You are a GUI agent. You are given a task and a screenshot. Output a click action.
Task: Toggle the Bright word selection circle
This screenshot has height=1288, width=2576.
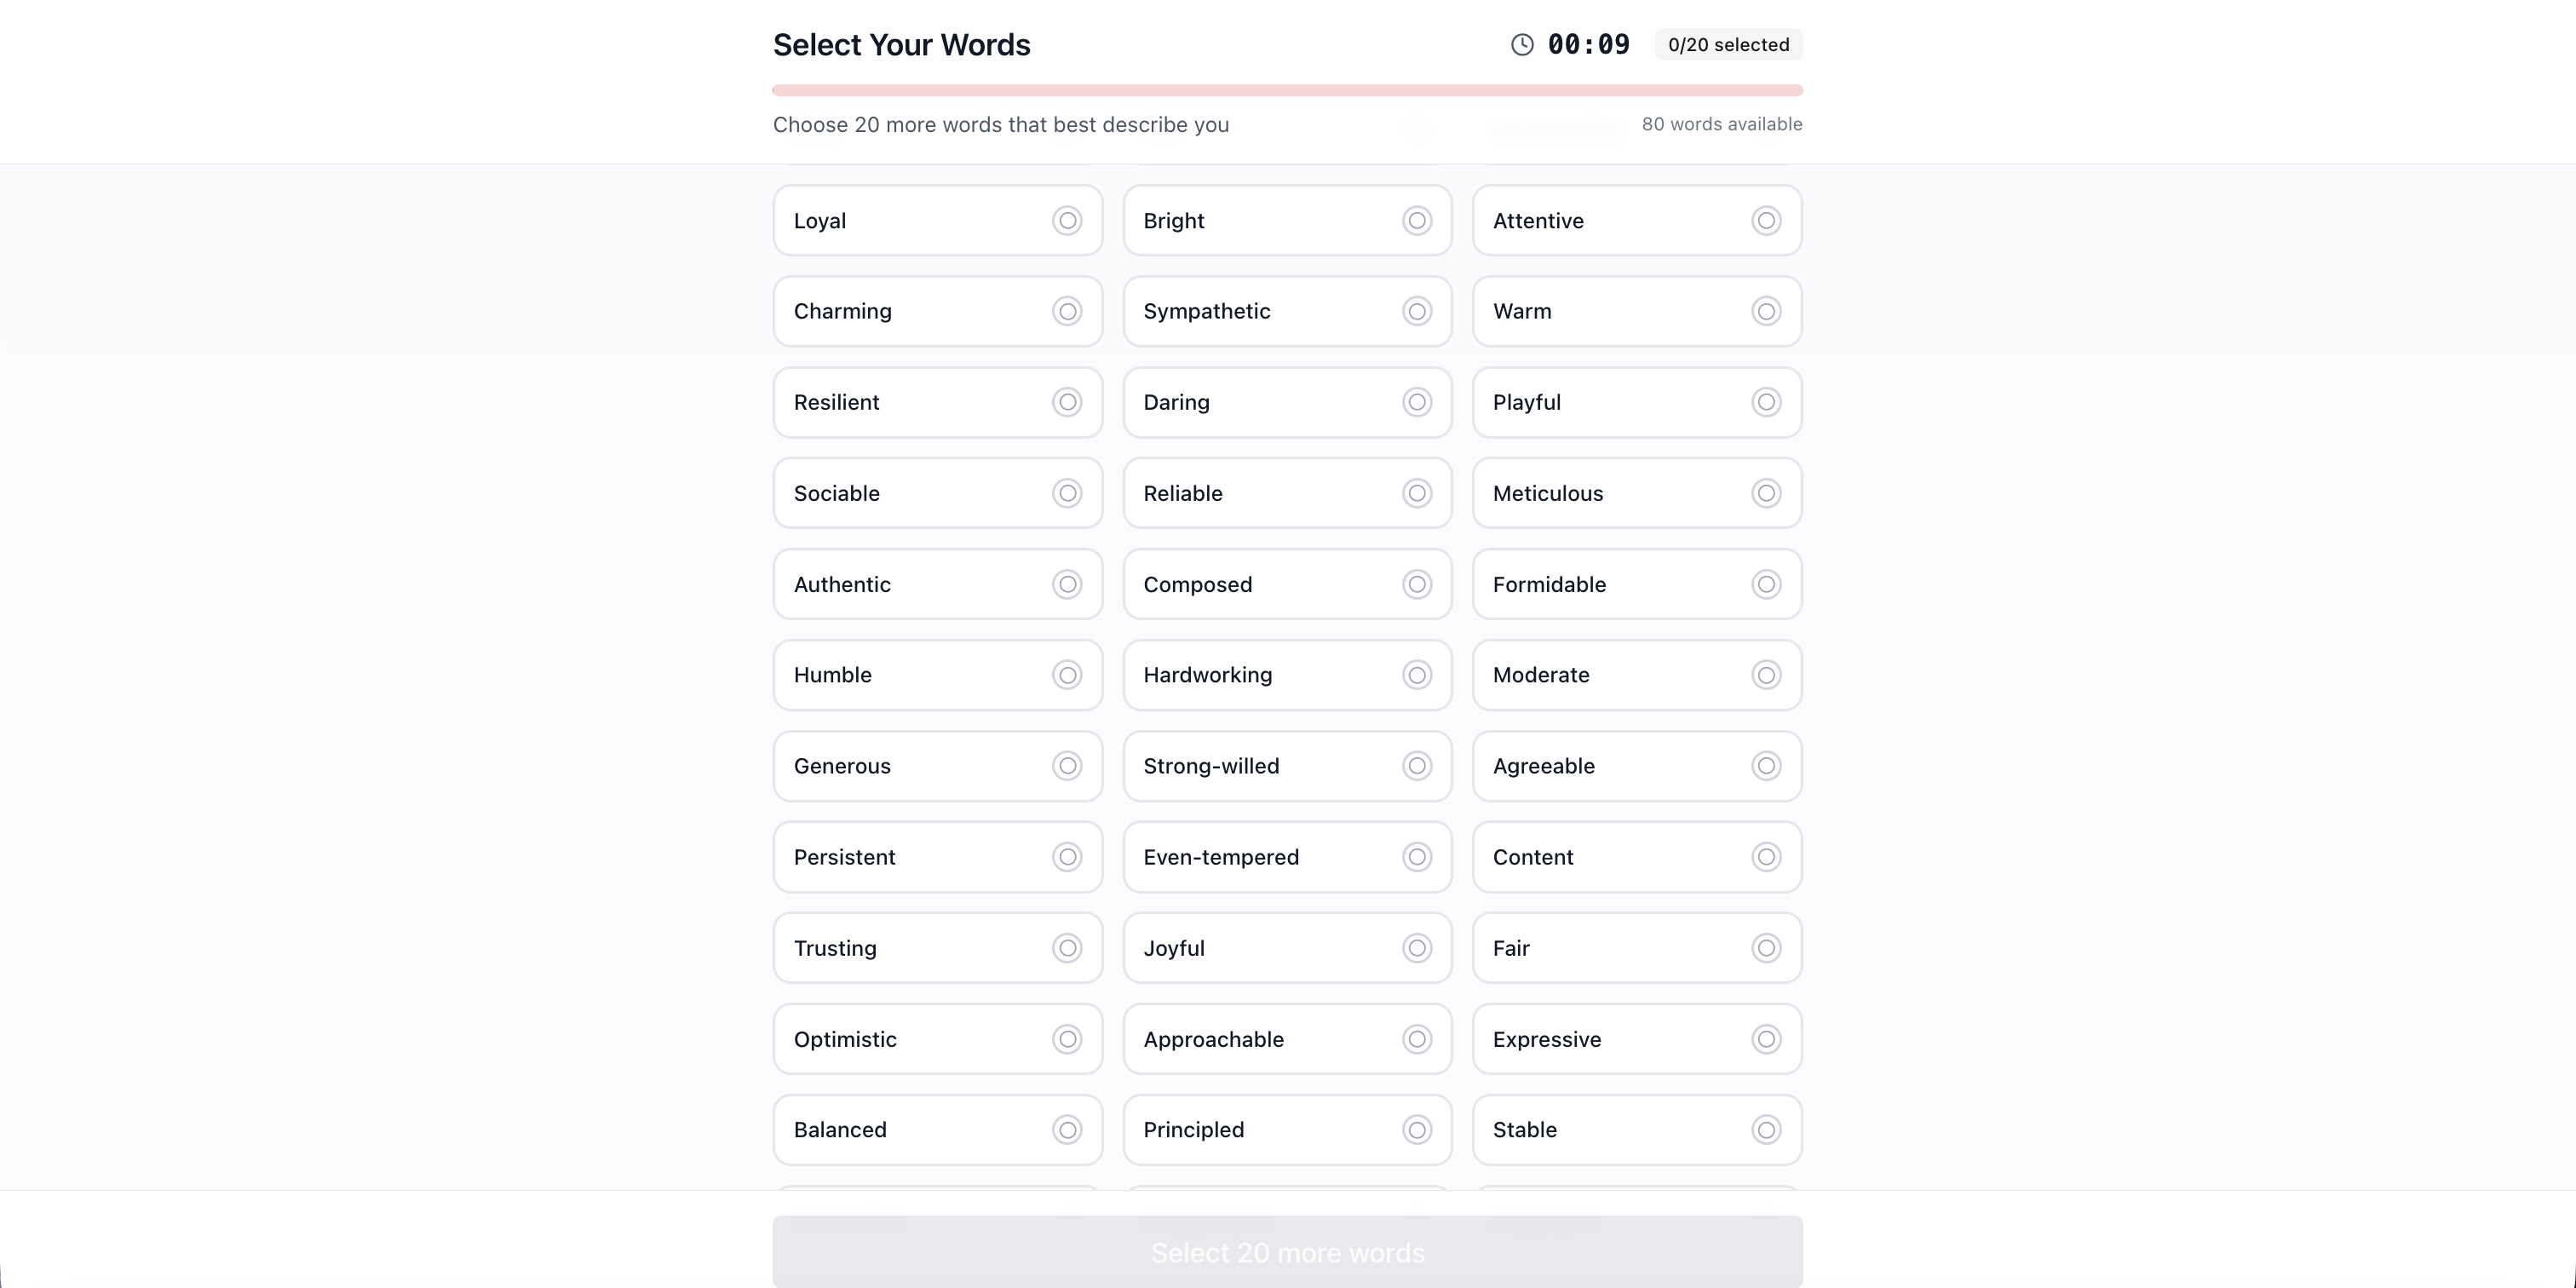coord(1416,221)
